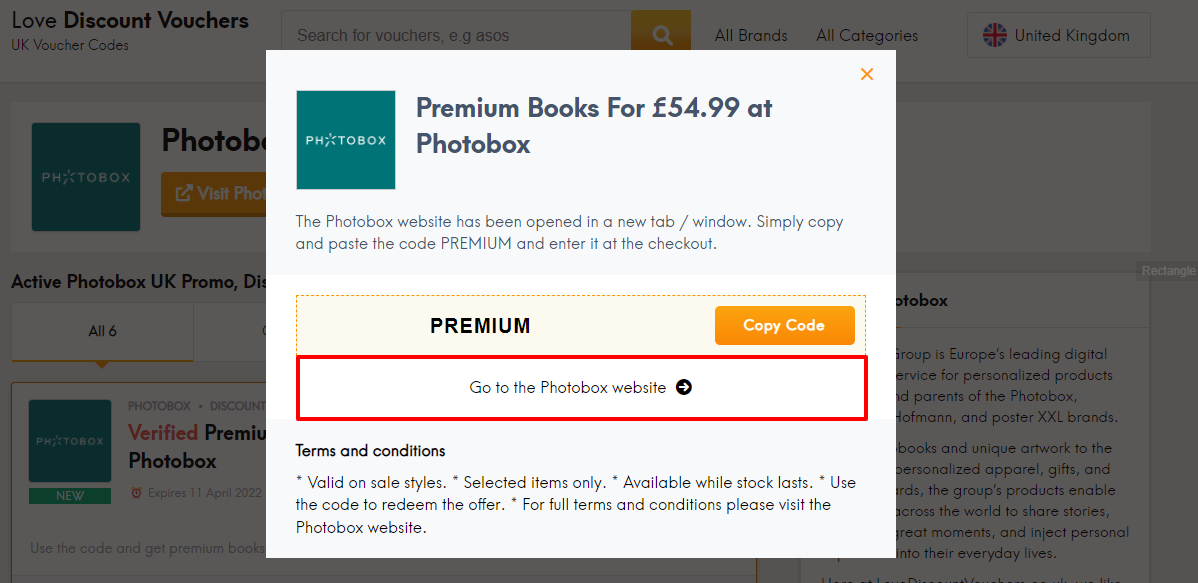The height and width of the screenshot is (583, 1198).
Task: Click the Visit Photobox external link icon
Action: click(x=184, y=193)
